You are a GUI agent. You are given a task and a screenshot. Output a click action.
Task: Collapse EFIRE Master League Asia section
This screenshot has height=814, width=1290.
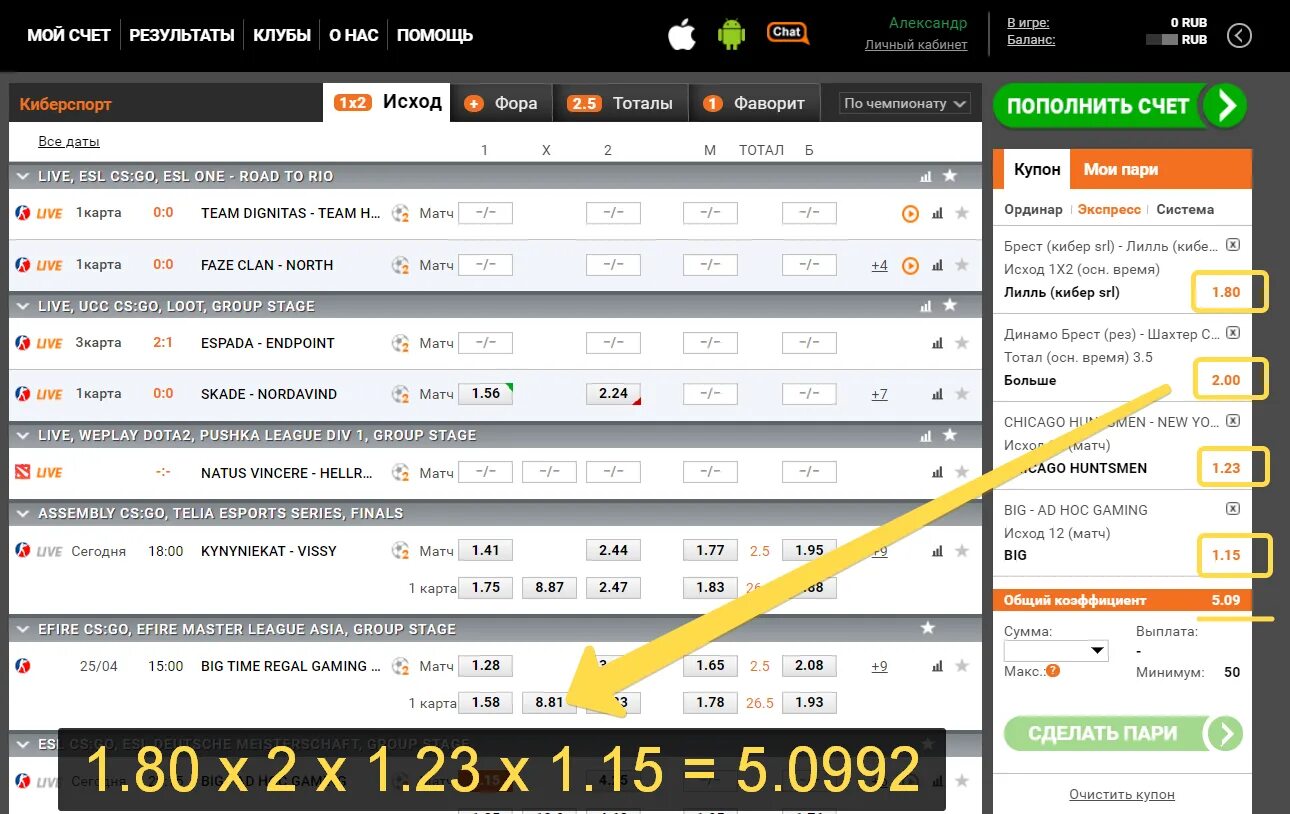[x=24, y=629]
